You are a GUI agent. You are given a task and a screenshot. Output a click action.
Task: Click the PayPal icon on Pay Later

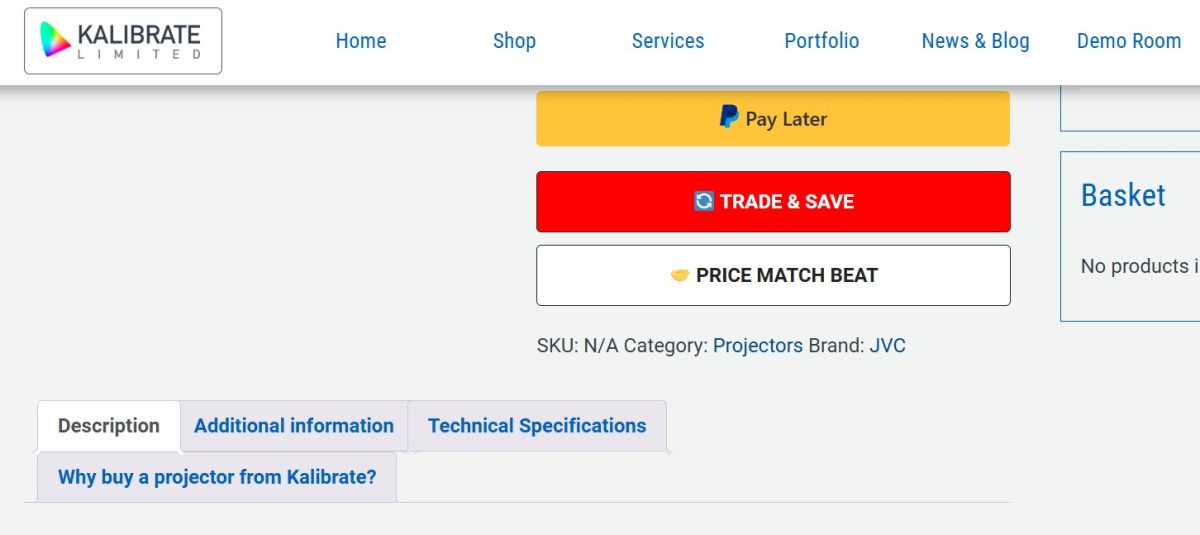tap(729, 118)
